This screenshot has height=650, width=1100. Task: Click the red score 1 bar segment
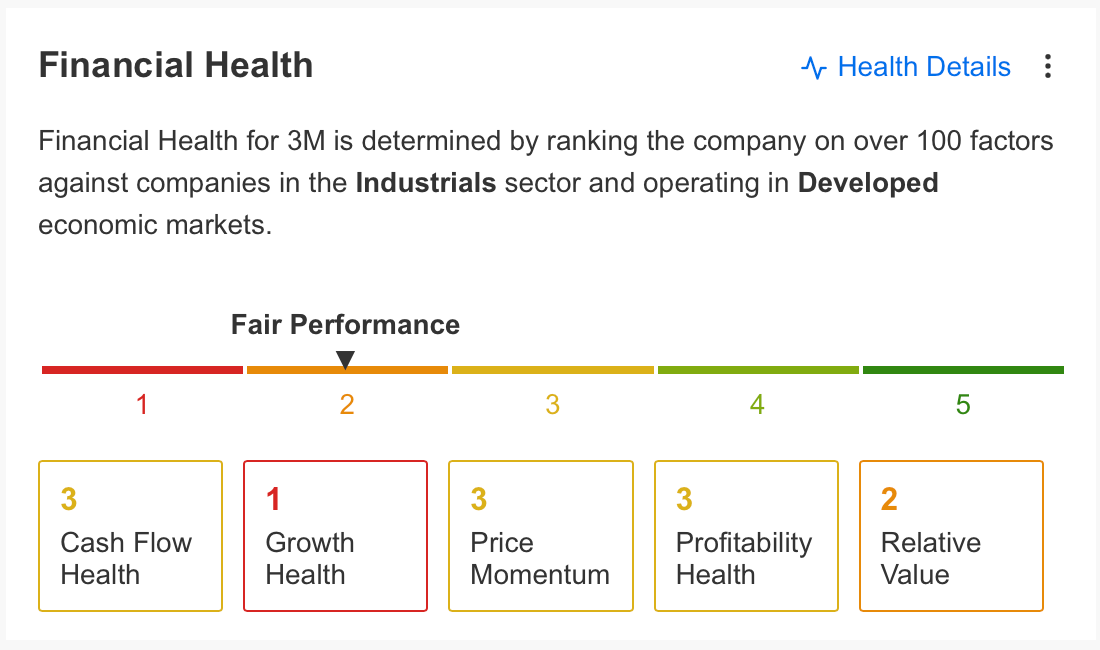[x=142, y=370]
